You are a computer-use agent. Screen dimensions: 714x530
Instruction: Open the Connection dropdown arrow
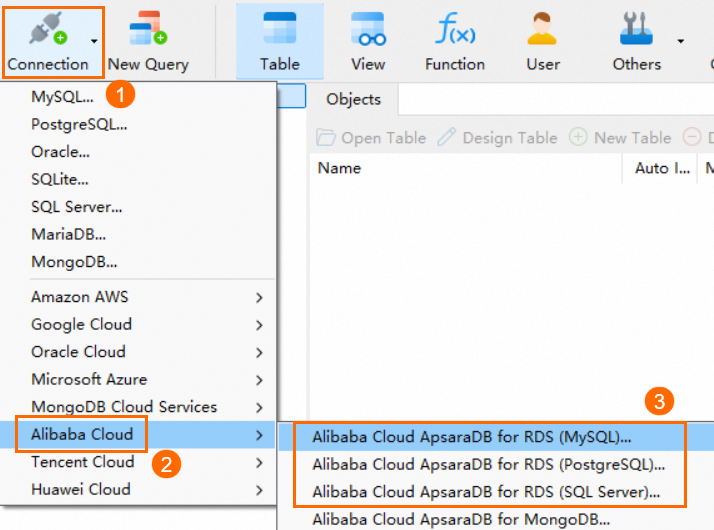94,41
